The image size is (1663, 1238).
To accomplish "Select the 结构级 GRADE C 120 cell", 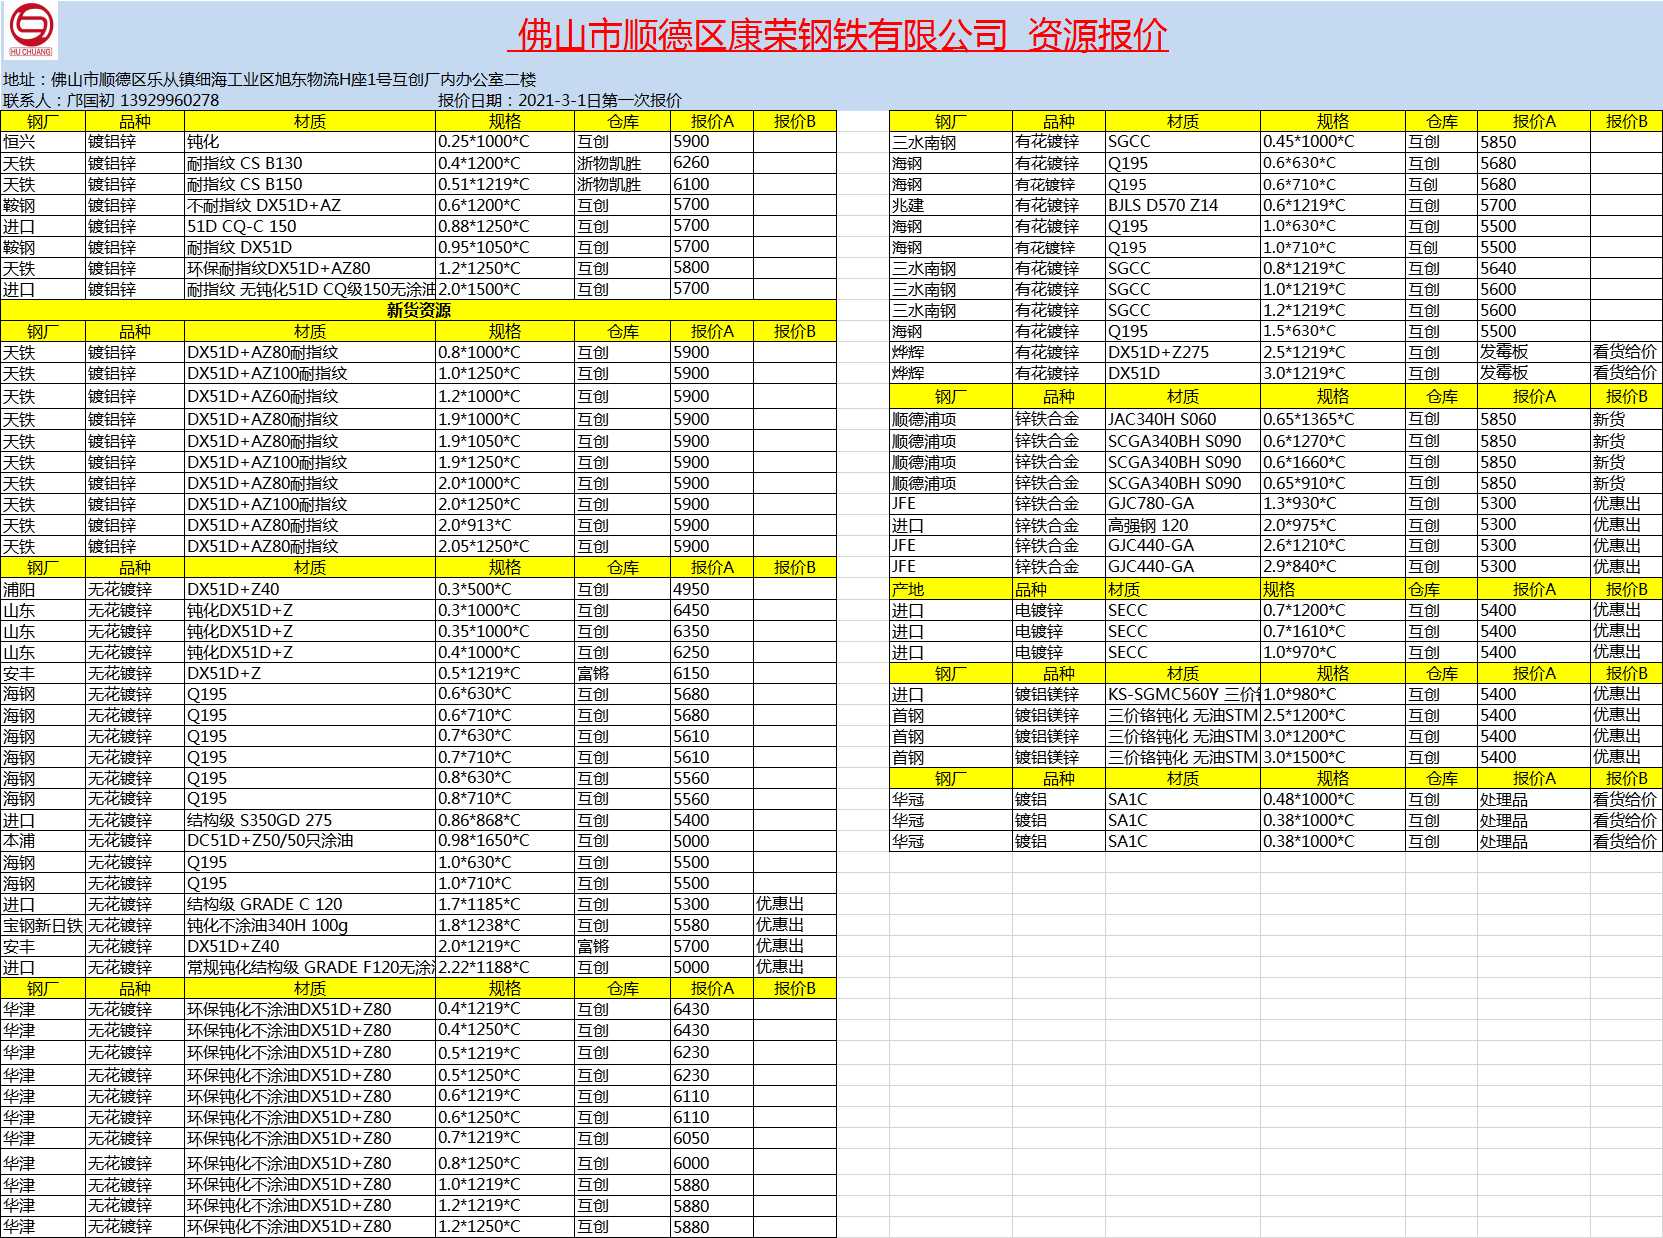I will click(x=310, y=904).
